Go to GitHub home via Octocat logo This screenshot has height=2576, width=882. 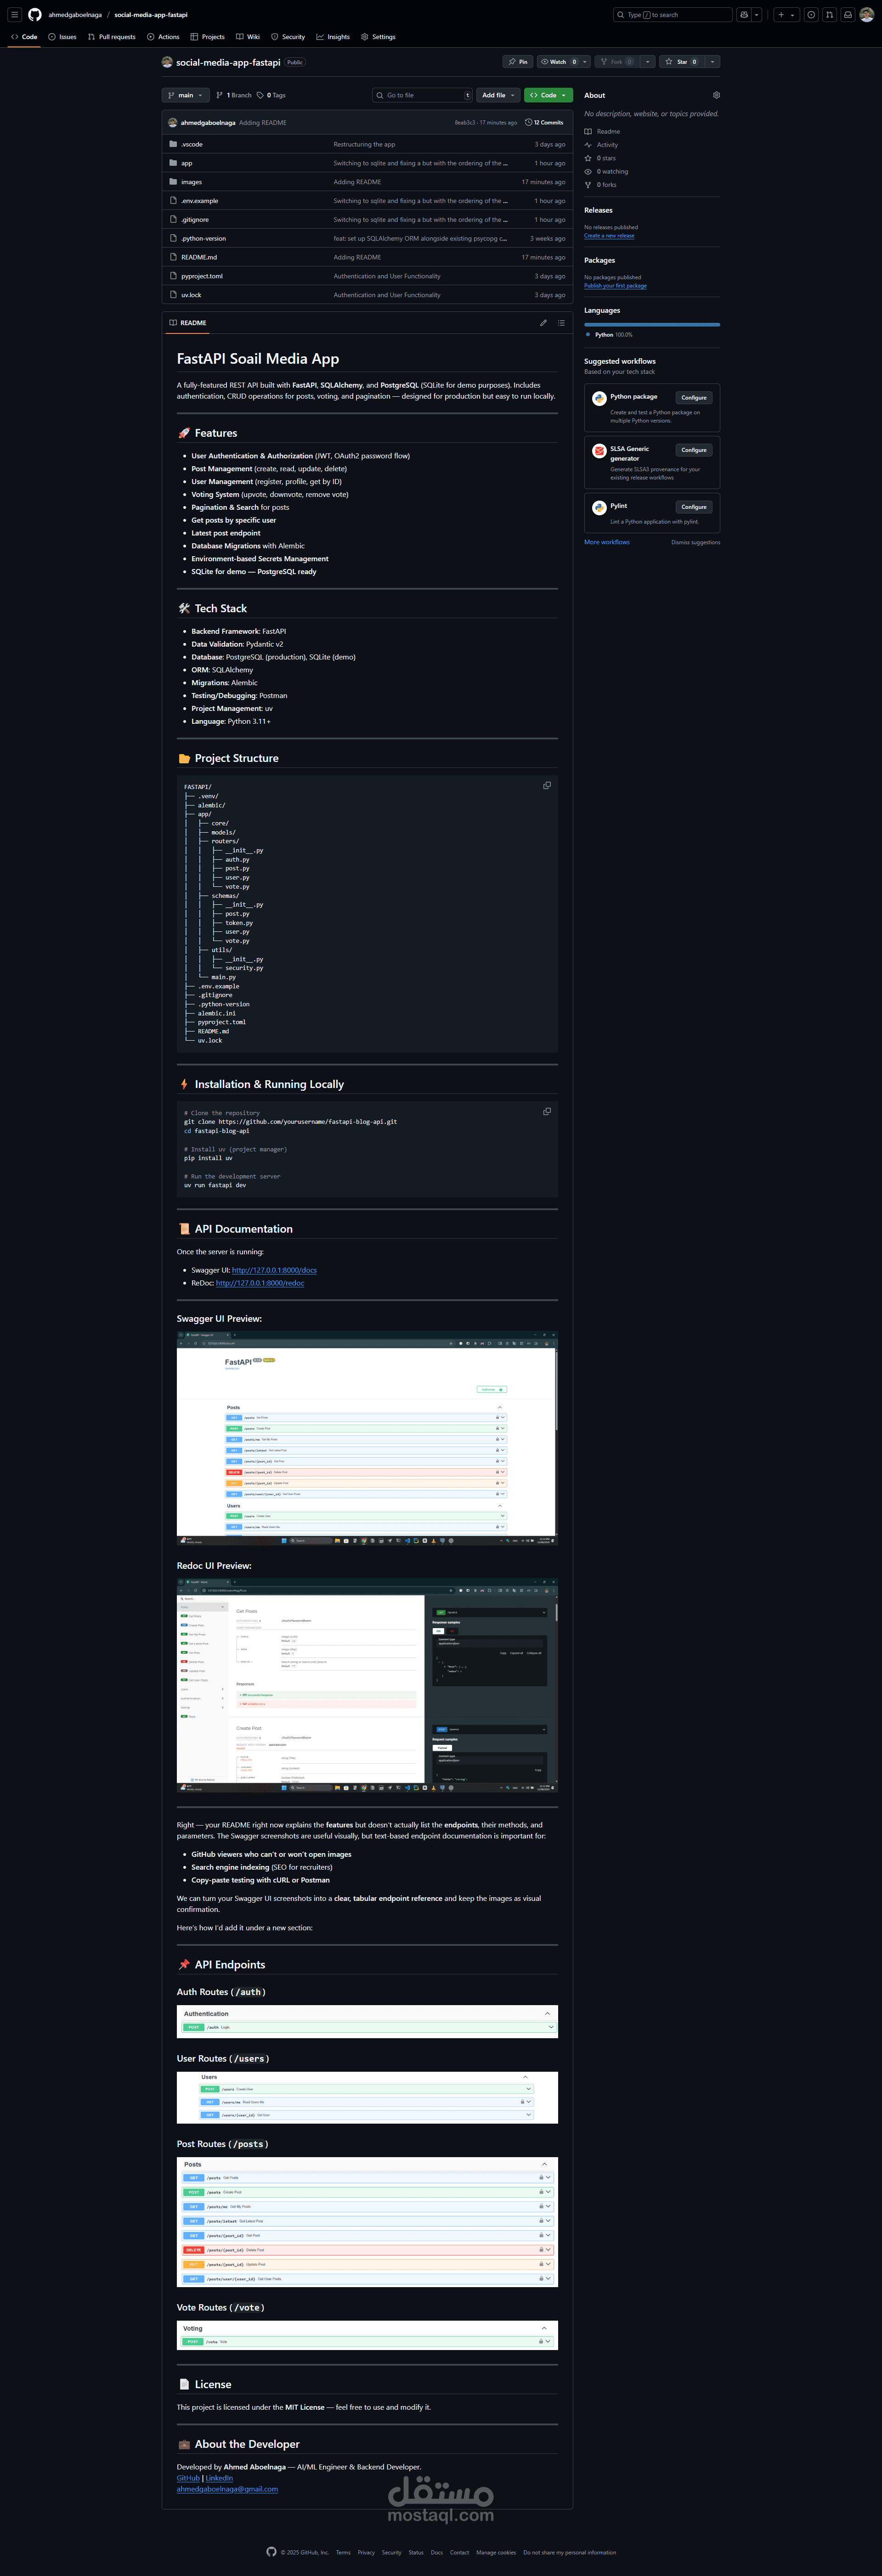pos(35,15)
